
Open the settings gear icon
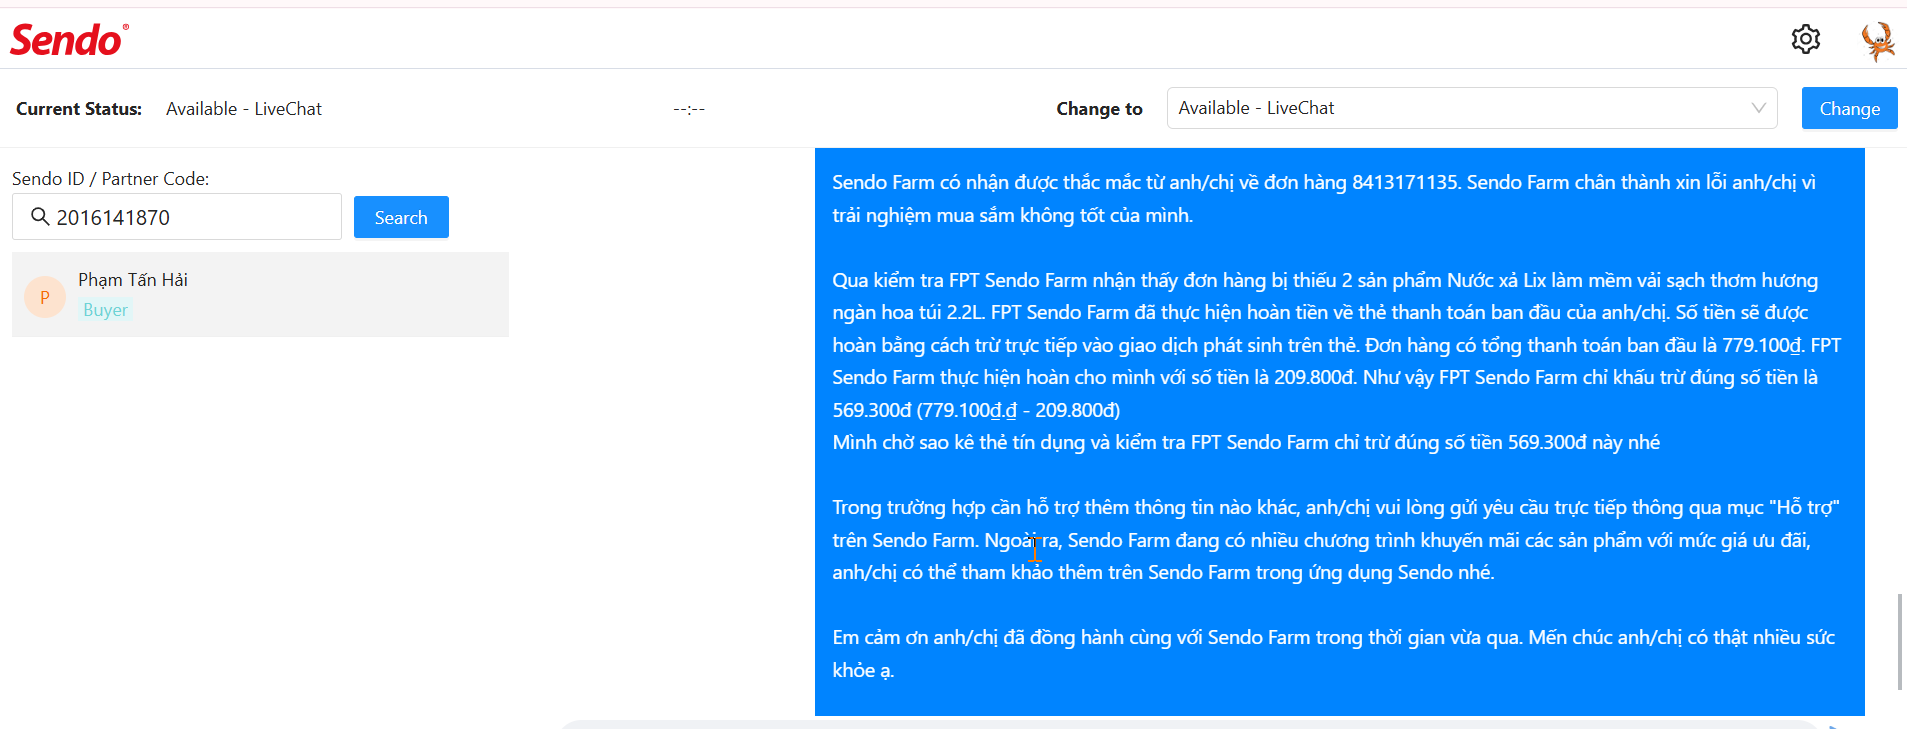pyautogui.click(x=1805, y=39)
